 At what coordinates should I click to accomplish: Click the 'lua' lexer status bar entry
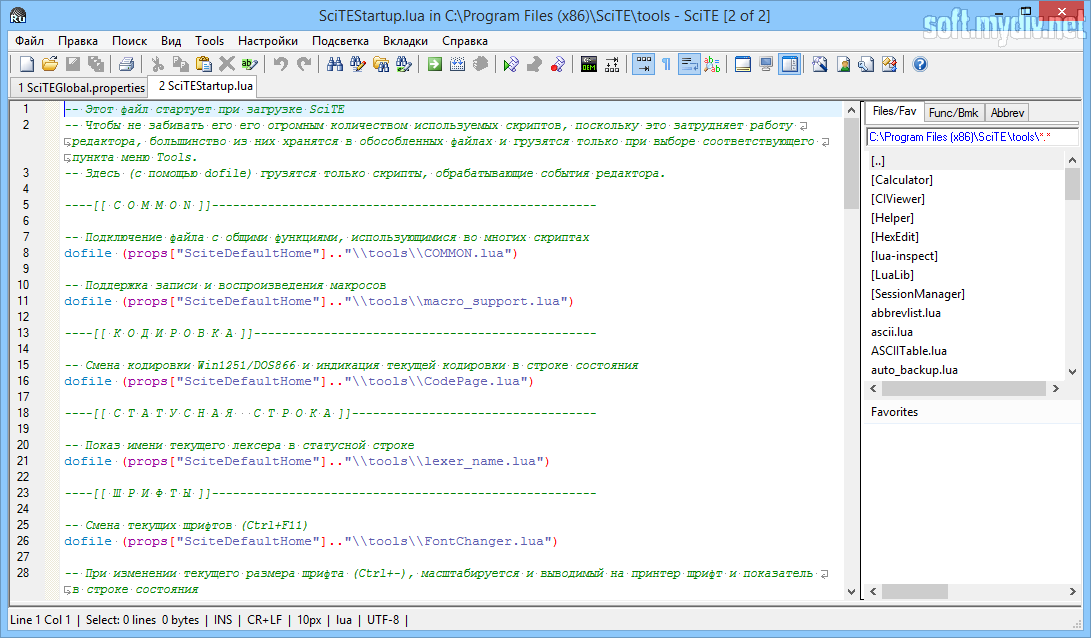click(344, 620)
